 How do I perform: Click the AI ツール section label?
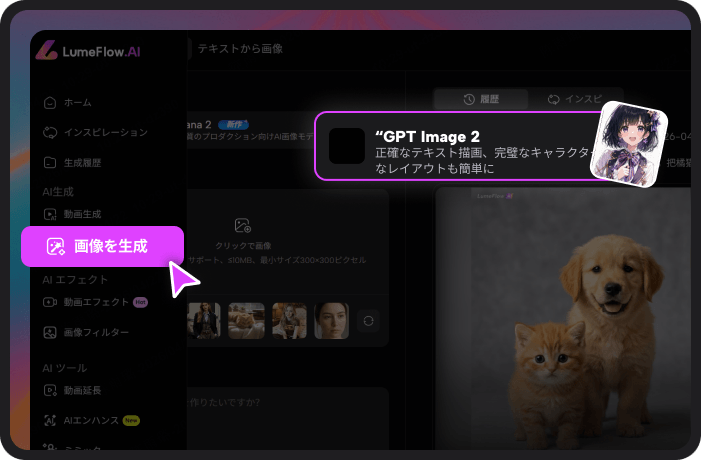pyautogui.click(x=65, y=368)
